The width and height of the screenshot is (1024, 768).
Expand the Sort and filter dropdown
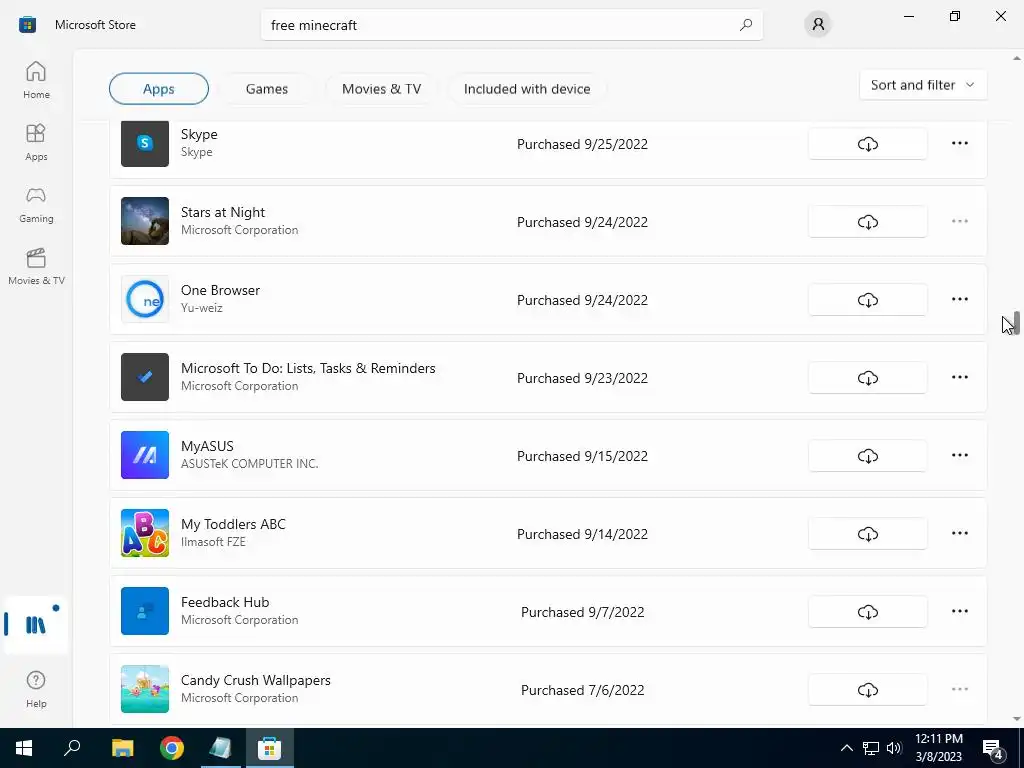(923, 85)
